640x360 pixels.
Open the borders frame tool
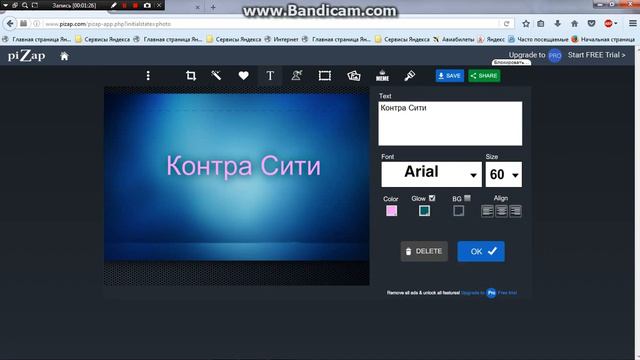(325, 76)
